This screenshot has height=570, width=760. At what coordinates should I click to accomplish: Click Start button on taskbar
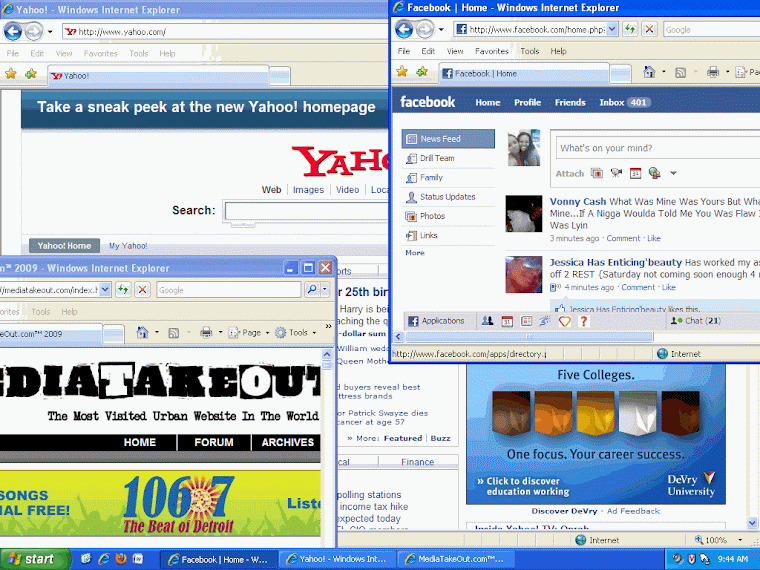[x=34, y=559]
